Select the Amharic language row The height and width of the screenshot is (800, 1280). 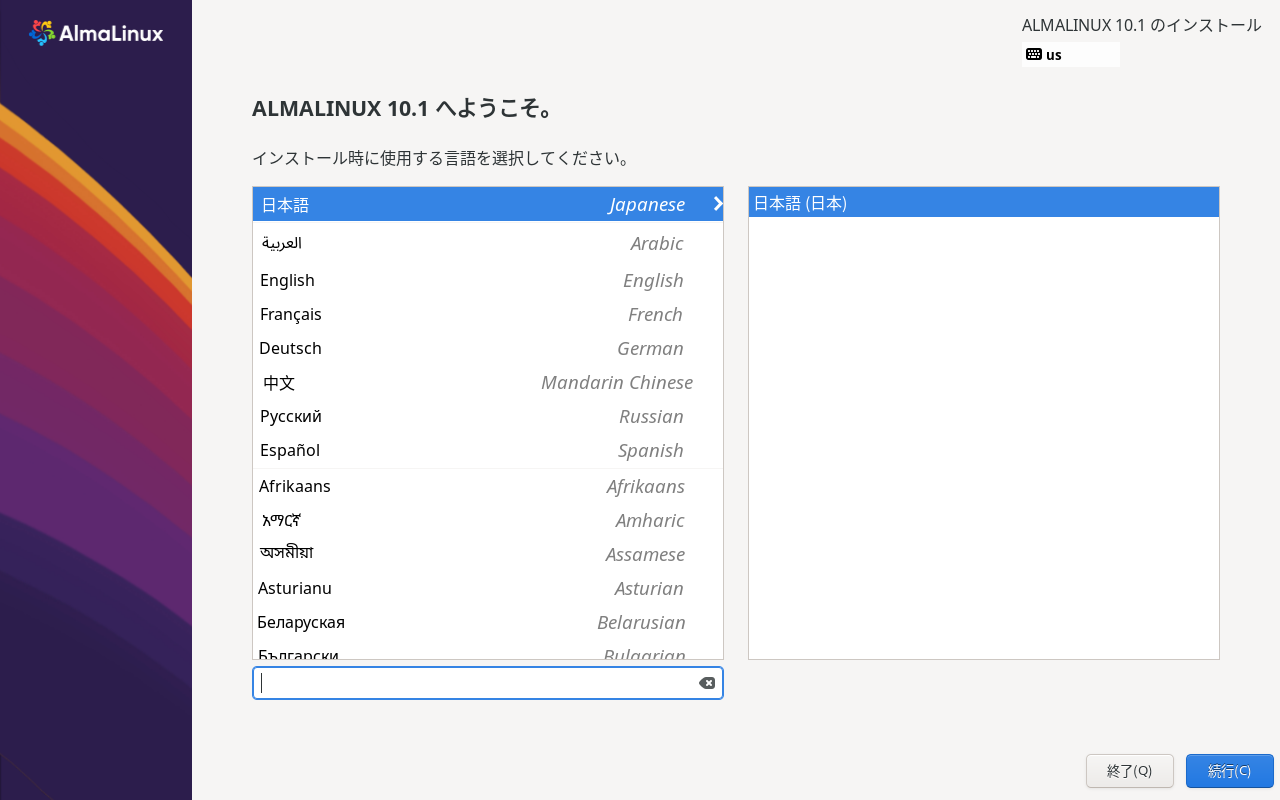pos(487,520)
